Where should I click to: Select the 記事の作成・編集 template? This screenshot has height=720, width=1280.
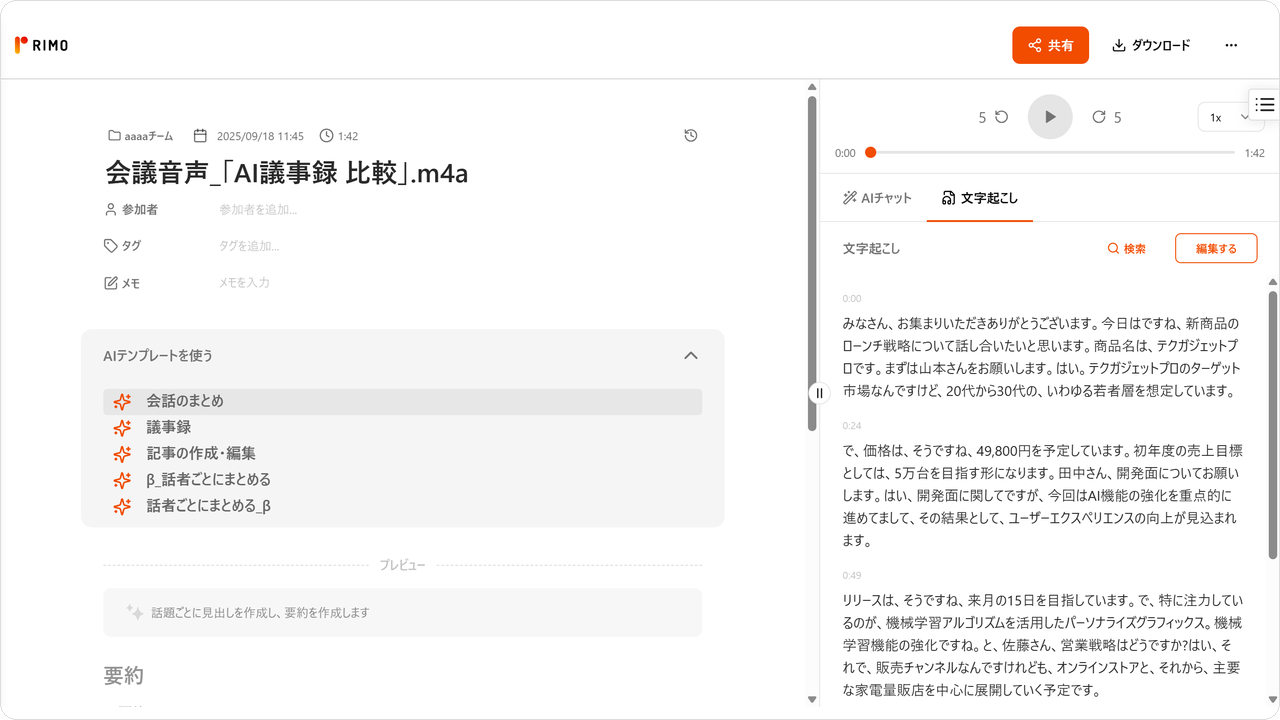pyautogui.click(x=402, y=453)
